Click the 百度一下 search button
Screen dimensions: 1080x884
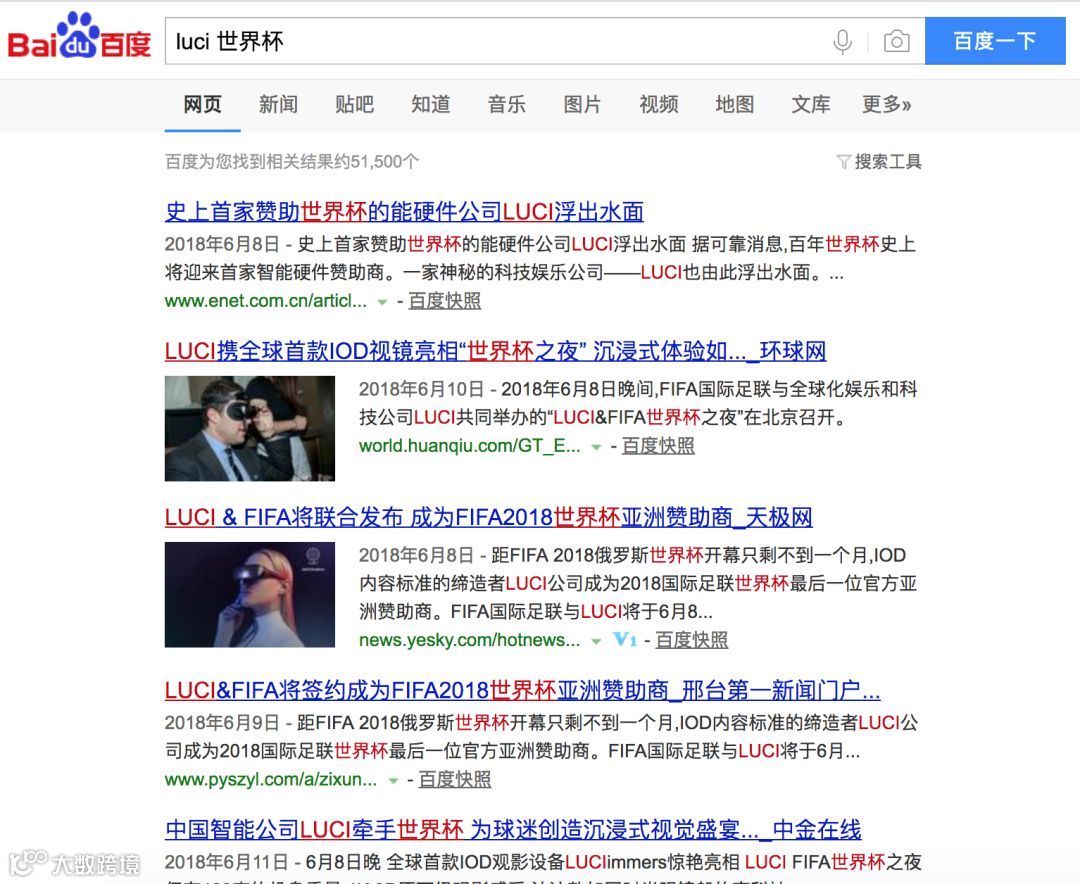click(x=995, y=41)
